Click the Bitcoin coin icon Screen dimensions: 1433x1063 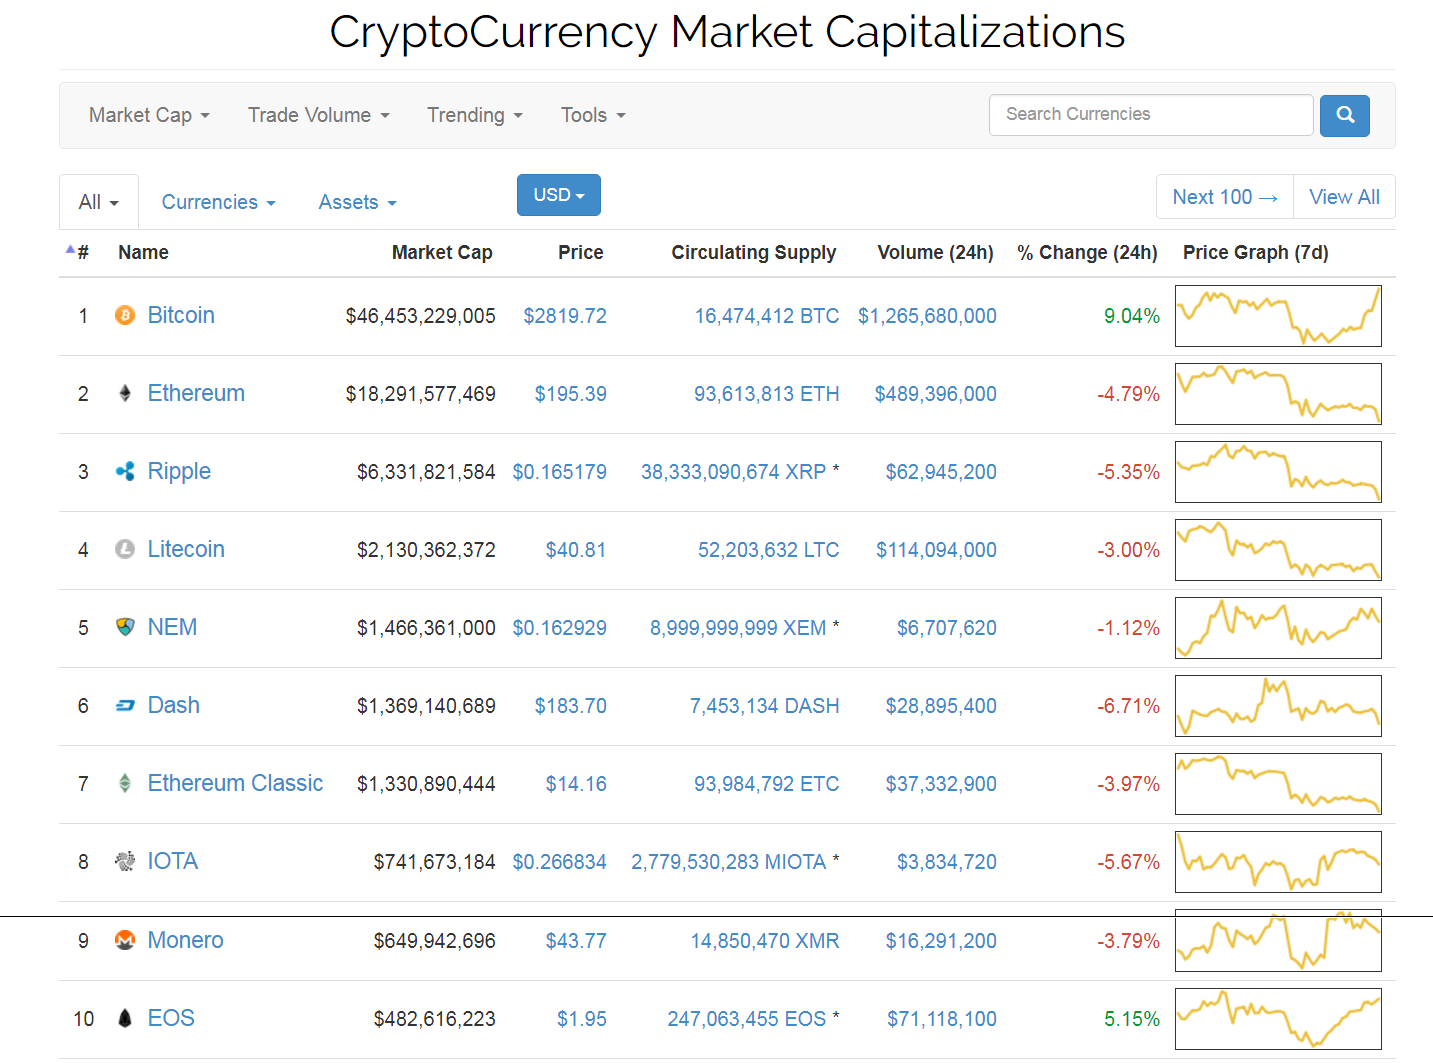tap(125, 316)
